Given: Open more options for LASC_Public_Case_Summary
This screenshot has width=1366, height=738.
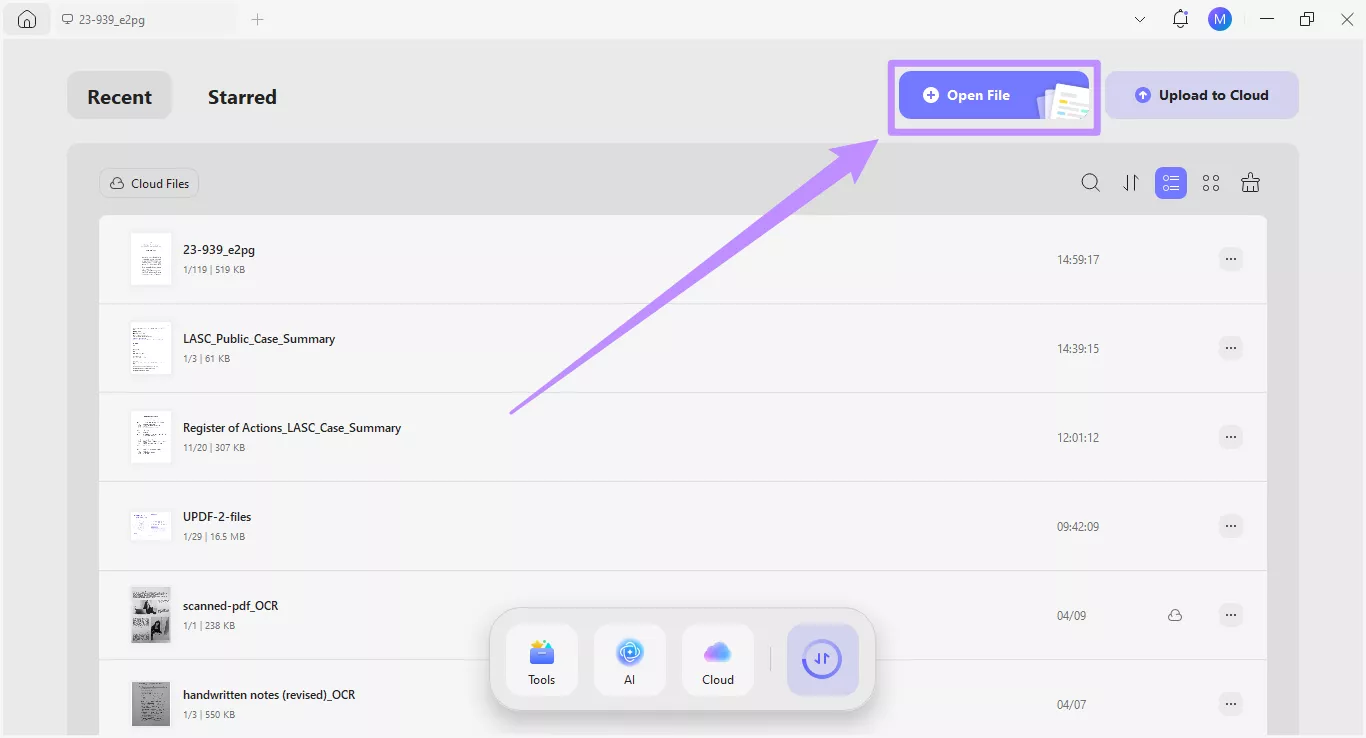Looking at the screenshot, I should click(1231, 348).
